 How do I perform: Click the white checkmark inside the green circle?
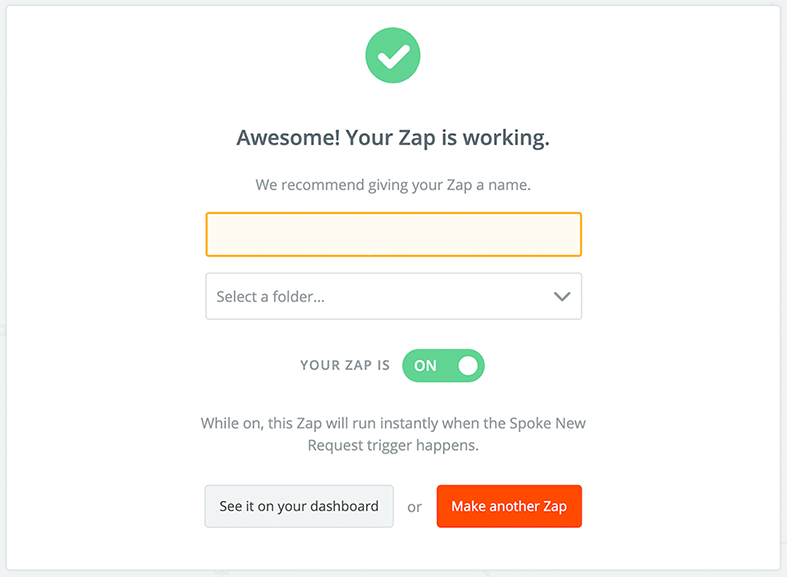tap(394, 56)
